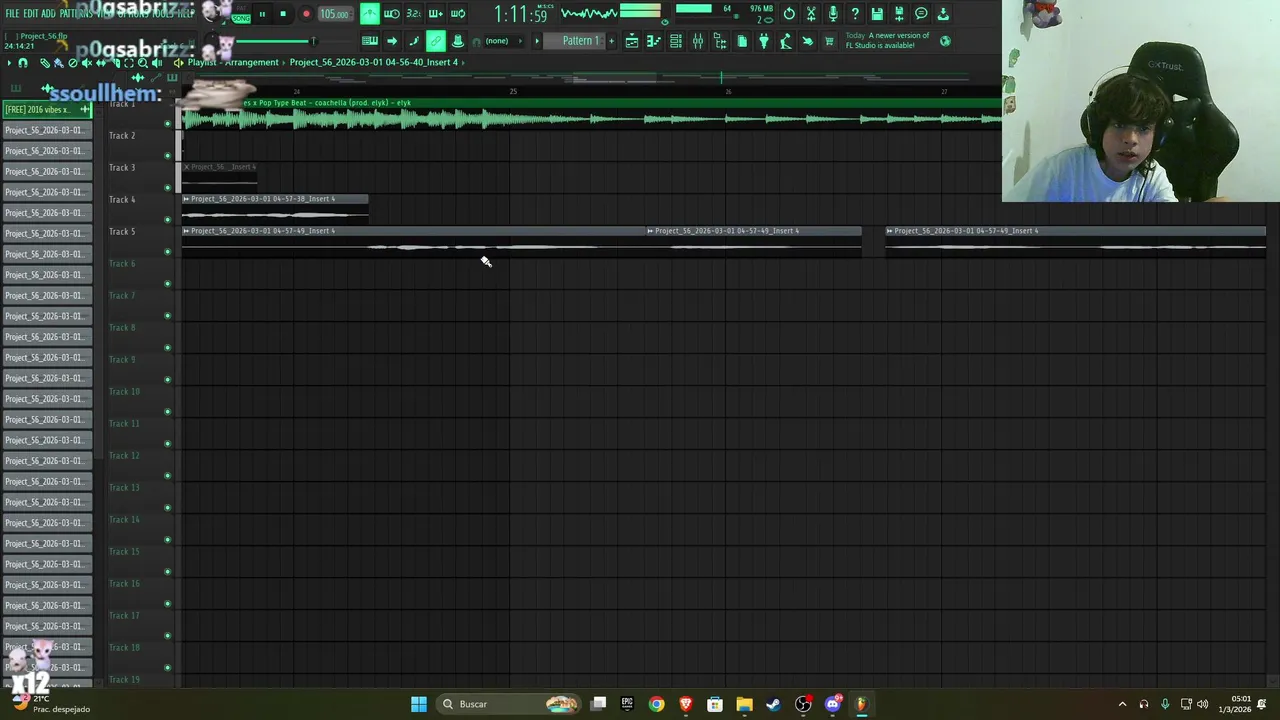Toggle the 3-2-1 recording countdown
1280x720 pixels.
(413, 14)
